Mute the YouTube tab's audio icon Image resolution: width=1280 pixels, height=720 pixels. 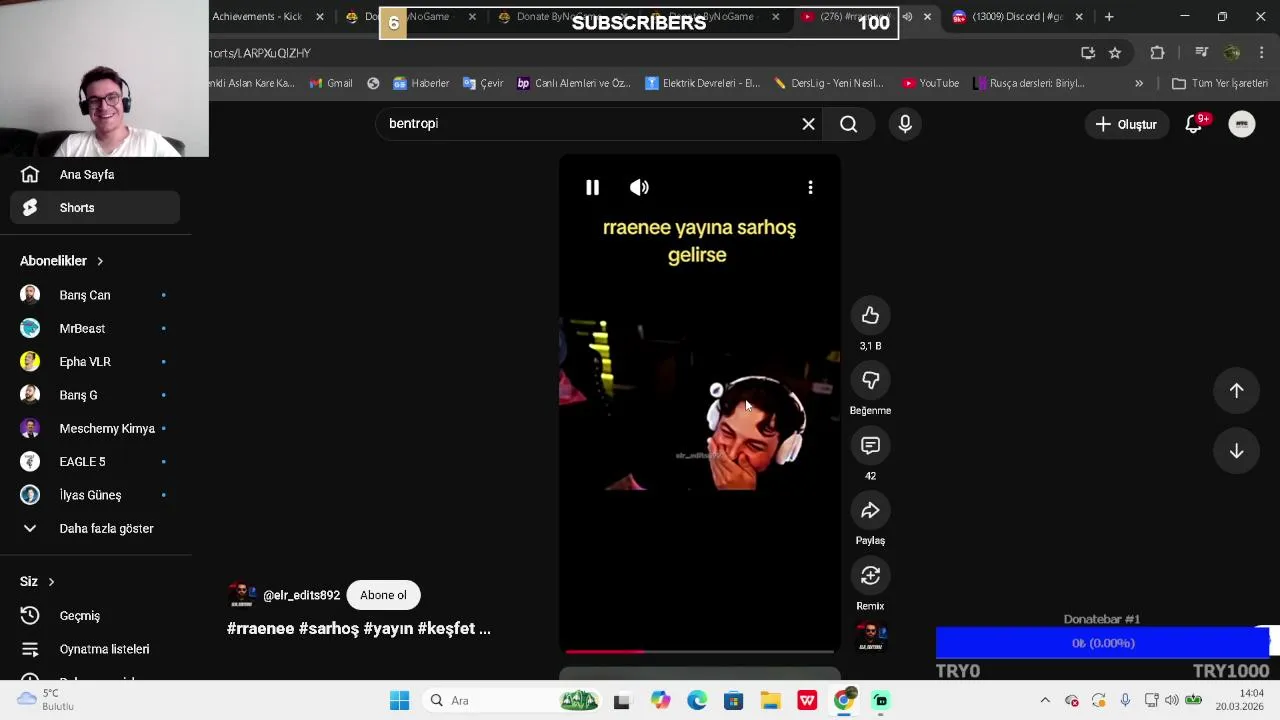point(907,16)
